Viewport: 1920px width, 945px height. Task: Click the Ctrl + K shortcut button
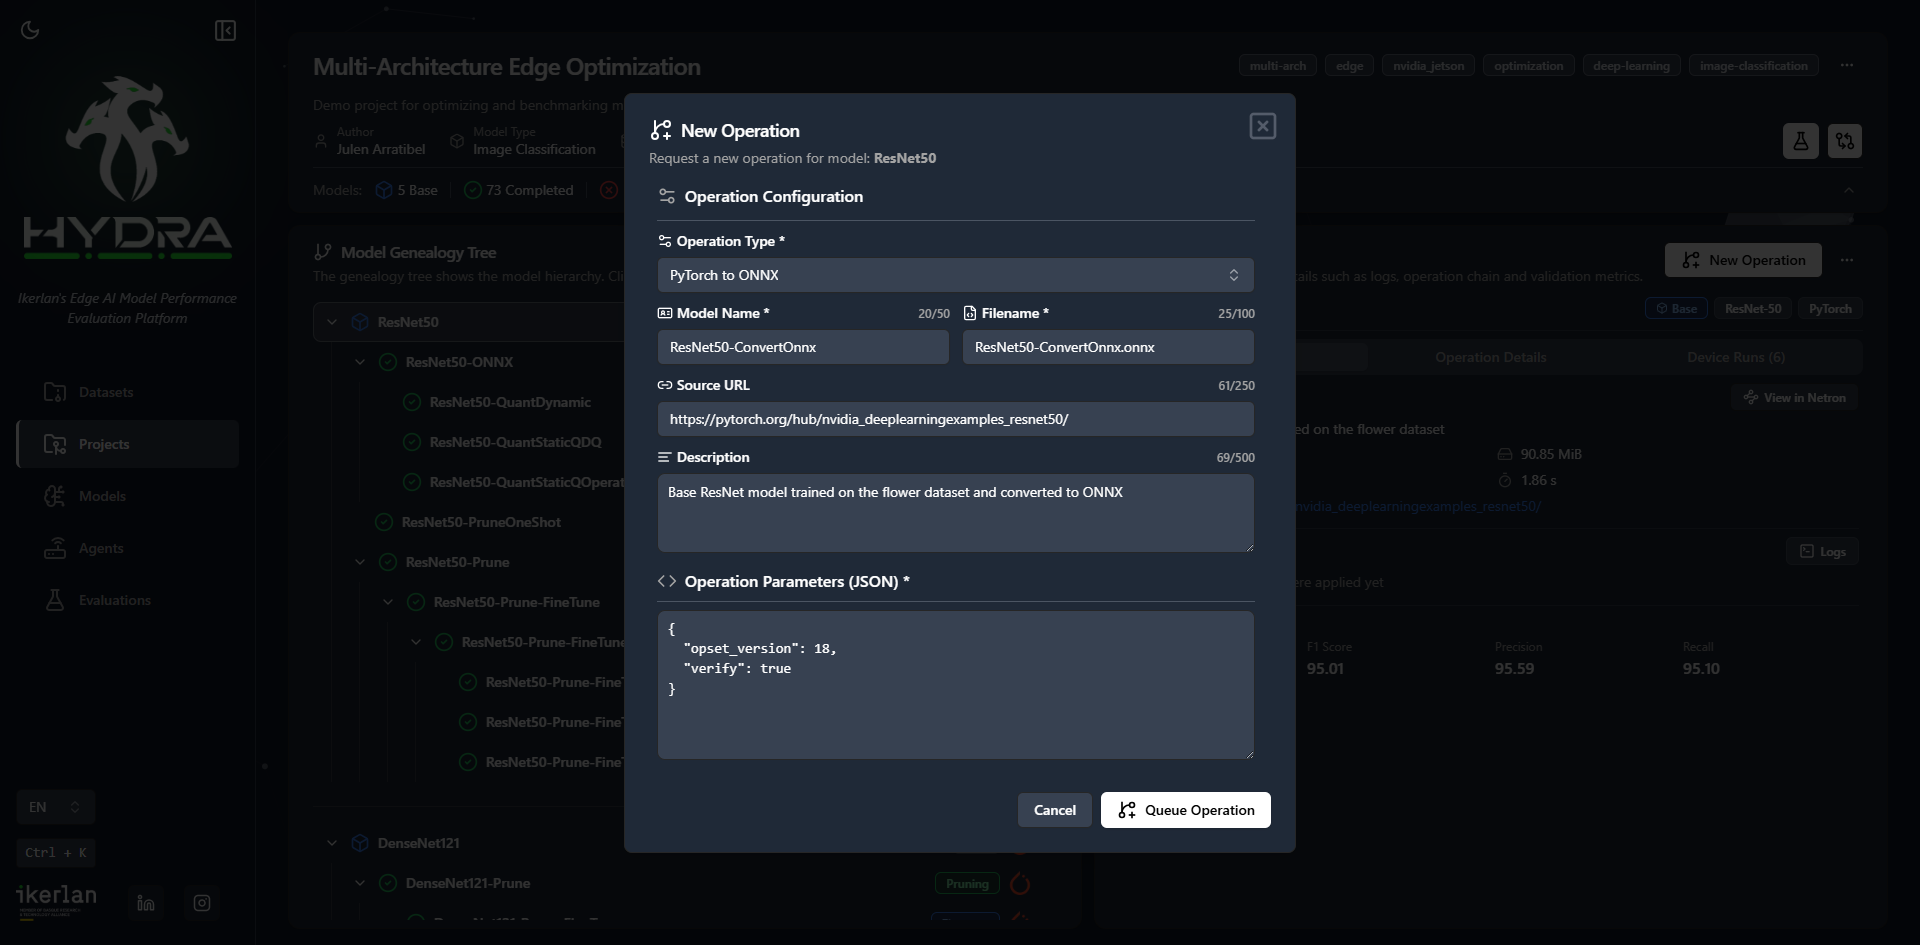56,853
